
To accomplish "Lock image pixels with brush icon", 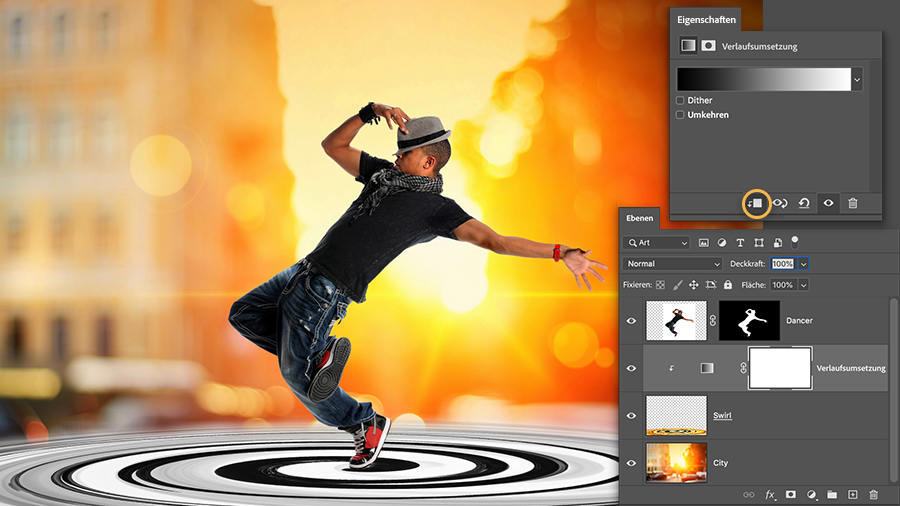I will pos(677,285).
